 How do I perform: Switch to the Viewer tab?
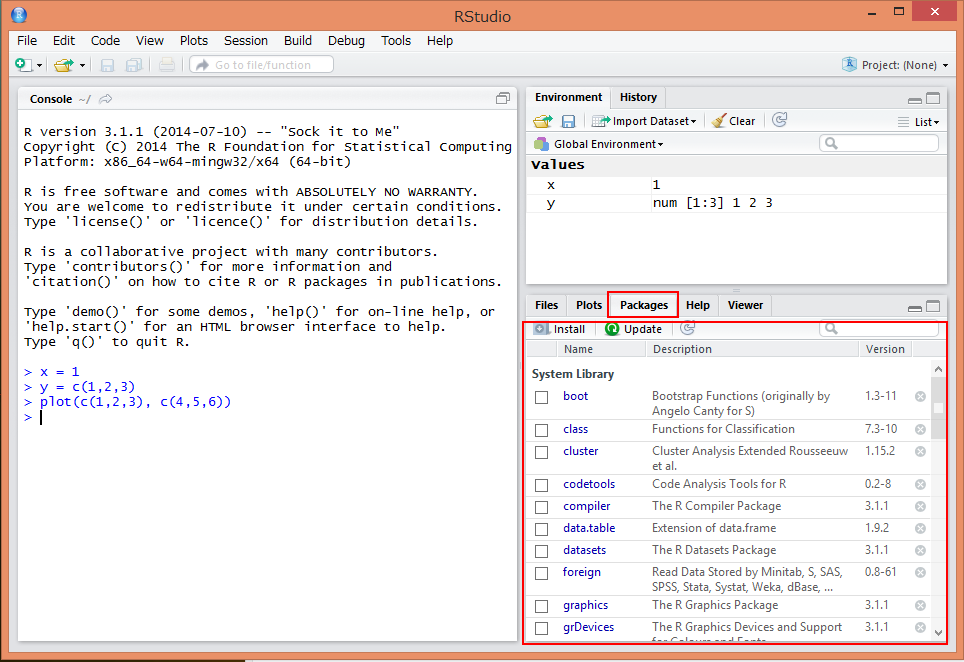pos(745,305)
